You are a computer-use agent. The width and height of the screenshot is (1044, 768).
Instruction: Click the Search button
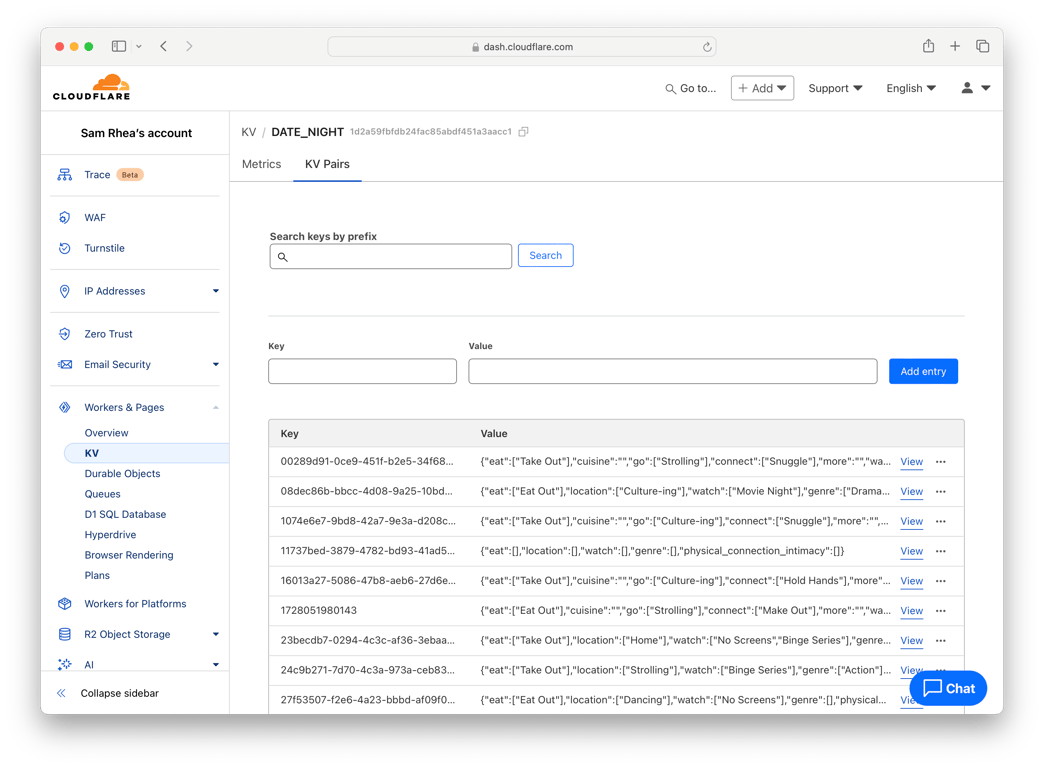click(545, 255)
